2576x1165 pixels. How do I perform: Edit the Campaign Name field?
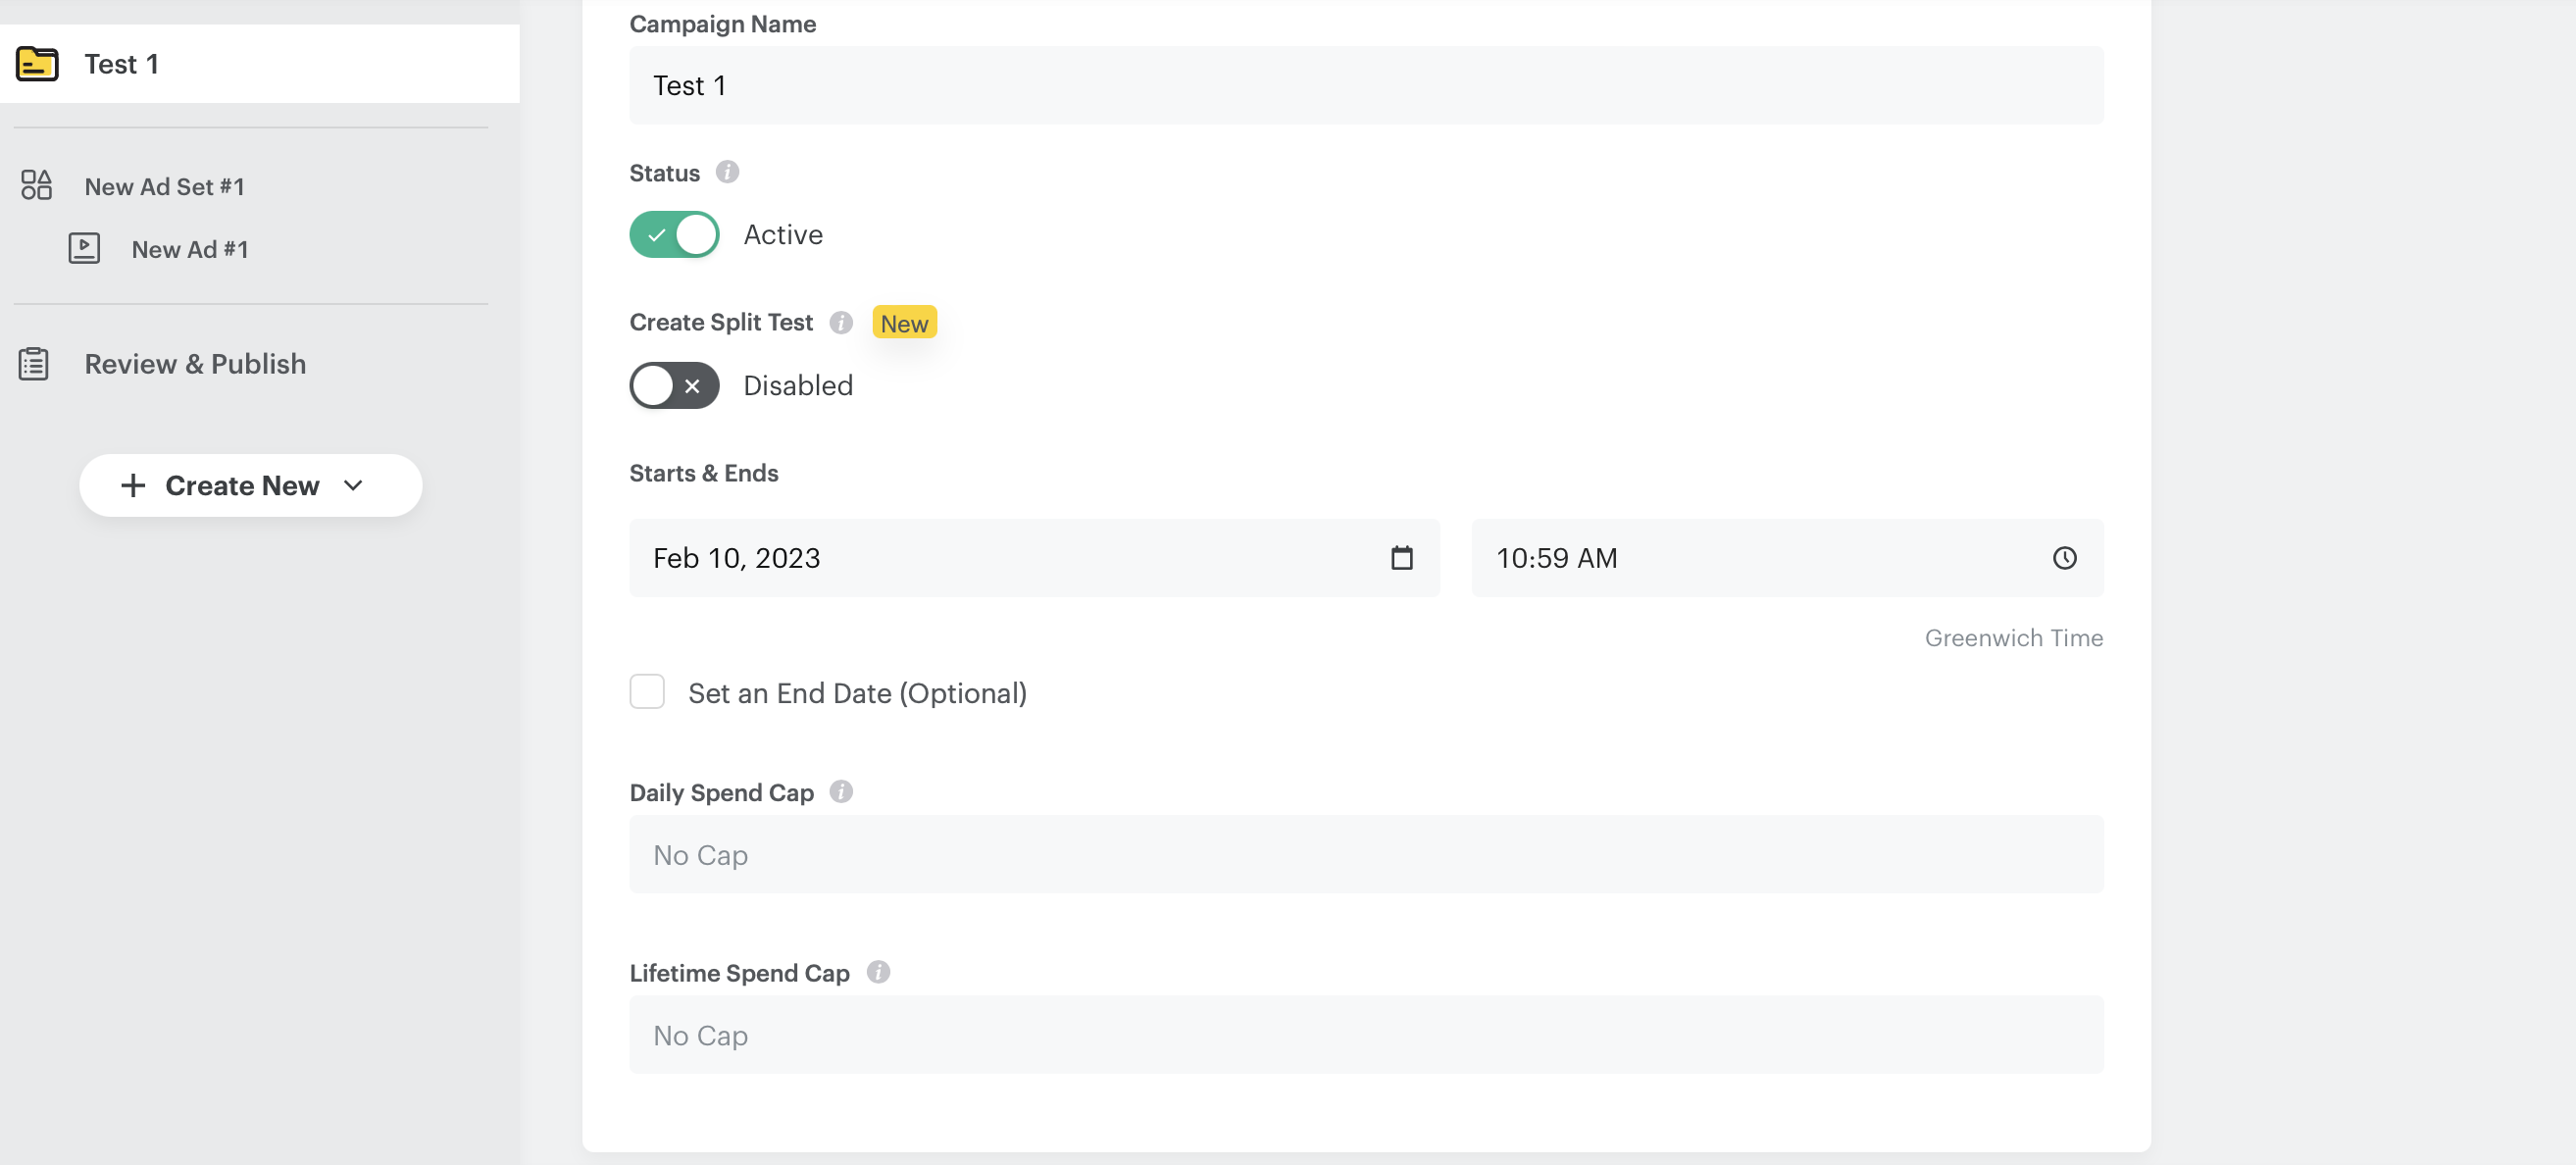pyautogui.click(x=1366, y=86)
